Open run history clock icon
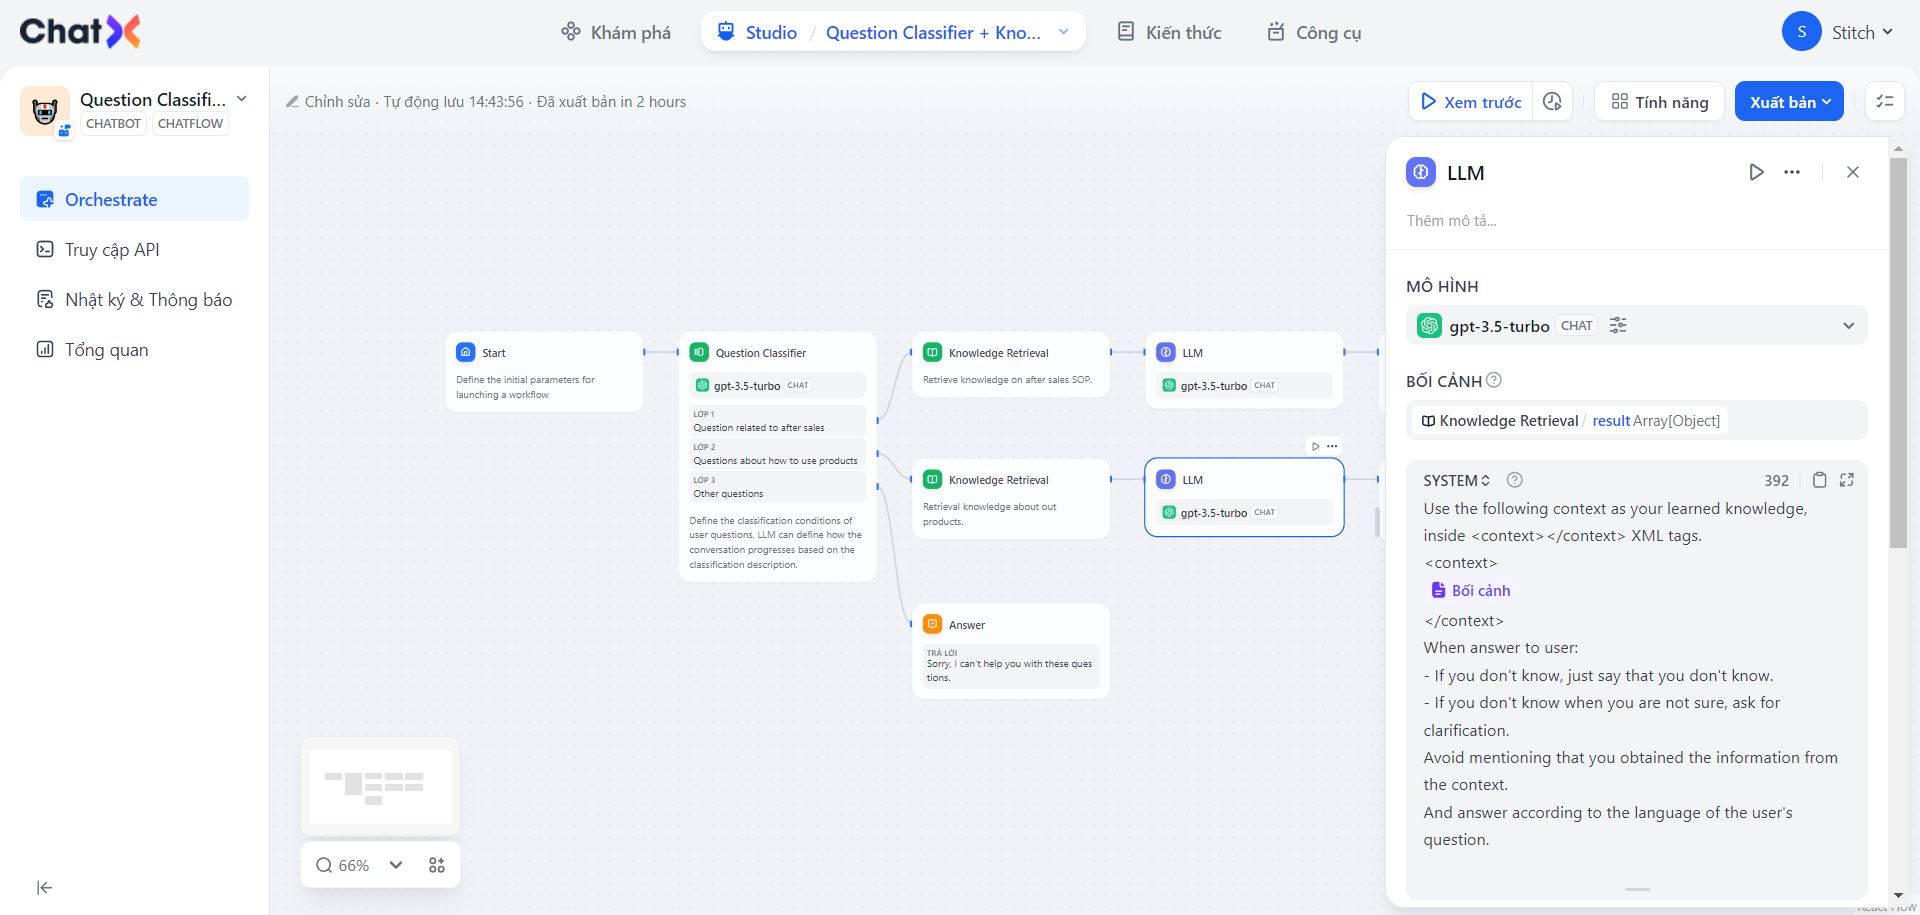Image resolution: width=1920 pixels, height=915 pixels. pos(1552,102)
